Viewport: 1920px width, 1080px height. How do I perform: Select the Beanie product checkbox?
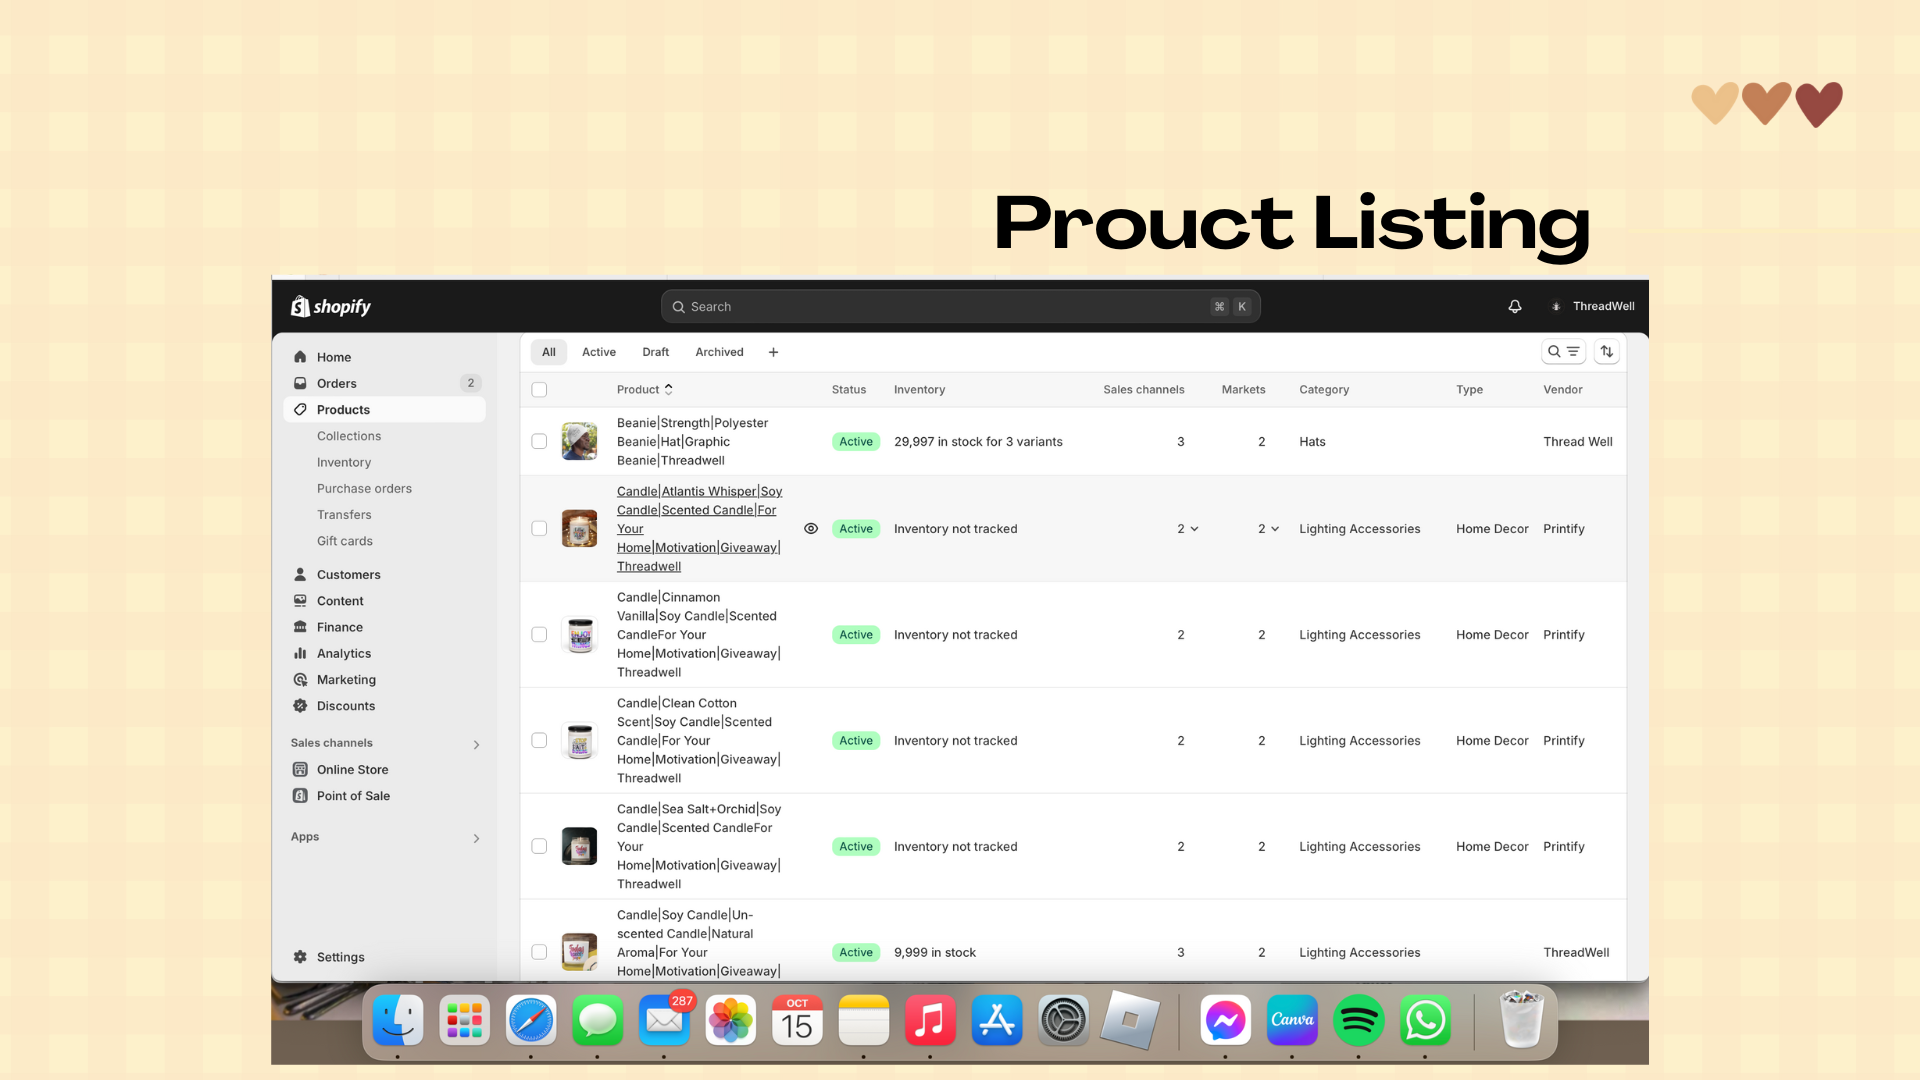pyautogui.click(x=539, y=442)
